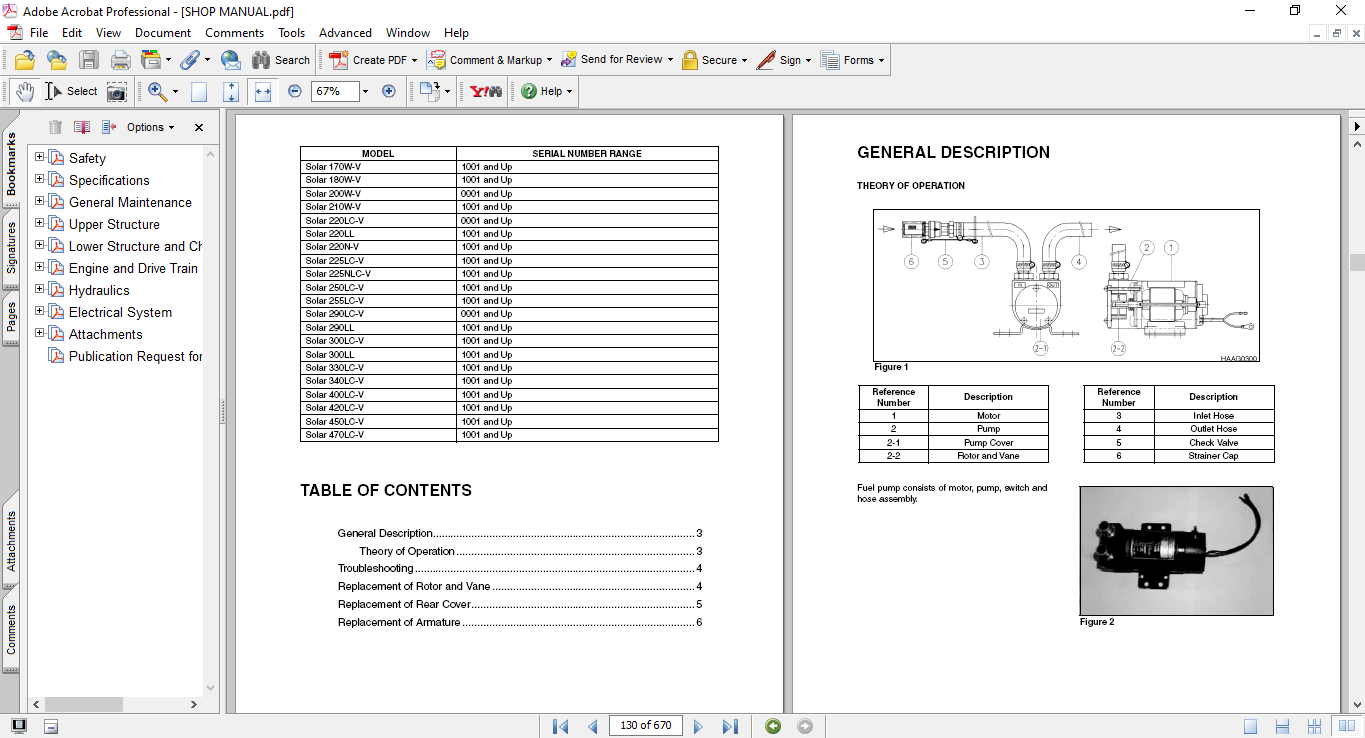
Task: Switch to the Pages side tab
Action: [11, 317]
